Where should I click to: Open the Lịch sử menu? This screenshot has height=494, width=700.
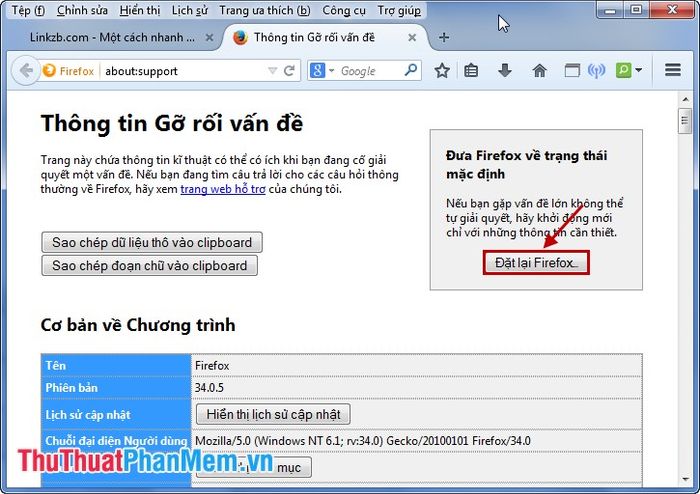(x=190, y=10)
